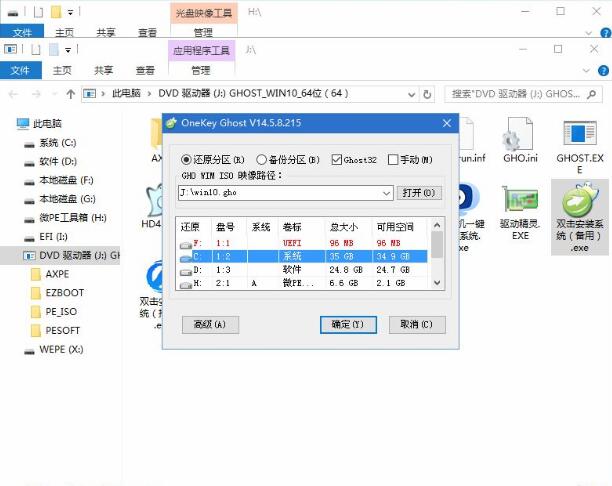The width and height of the screenshot is (612, 486).
Task: Click the 确定(Y) button
Action: click(x=347, y=325)
